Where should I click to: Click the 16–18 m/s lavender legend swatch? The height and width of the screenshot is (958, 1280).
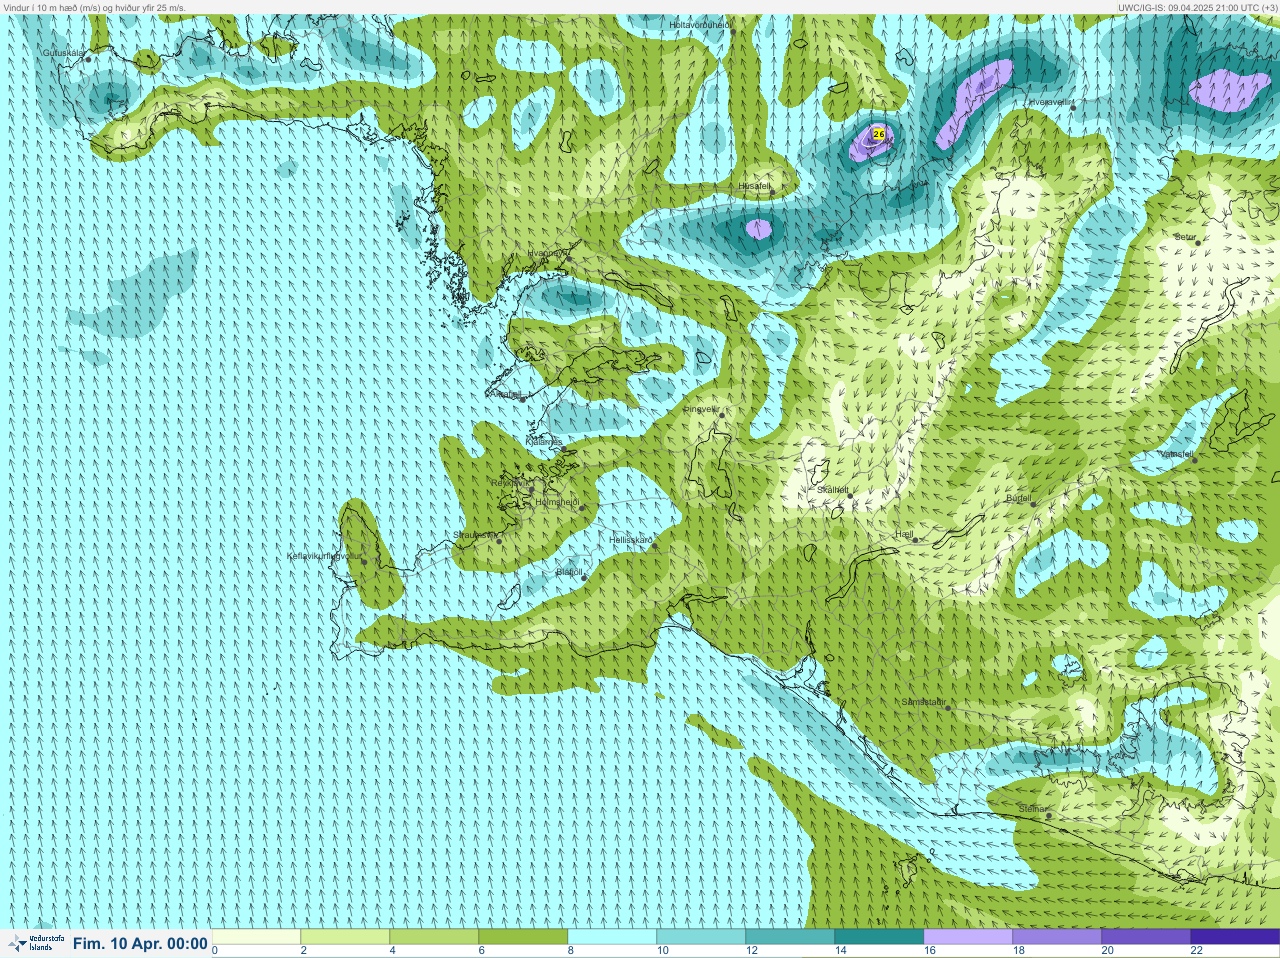point(968,937)
